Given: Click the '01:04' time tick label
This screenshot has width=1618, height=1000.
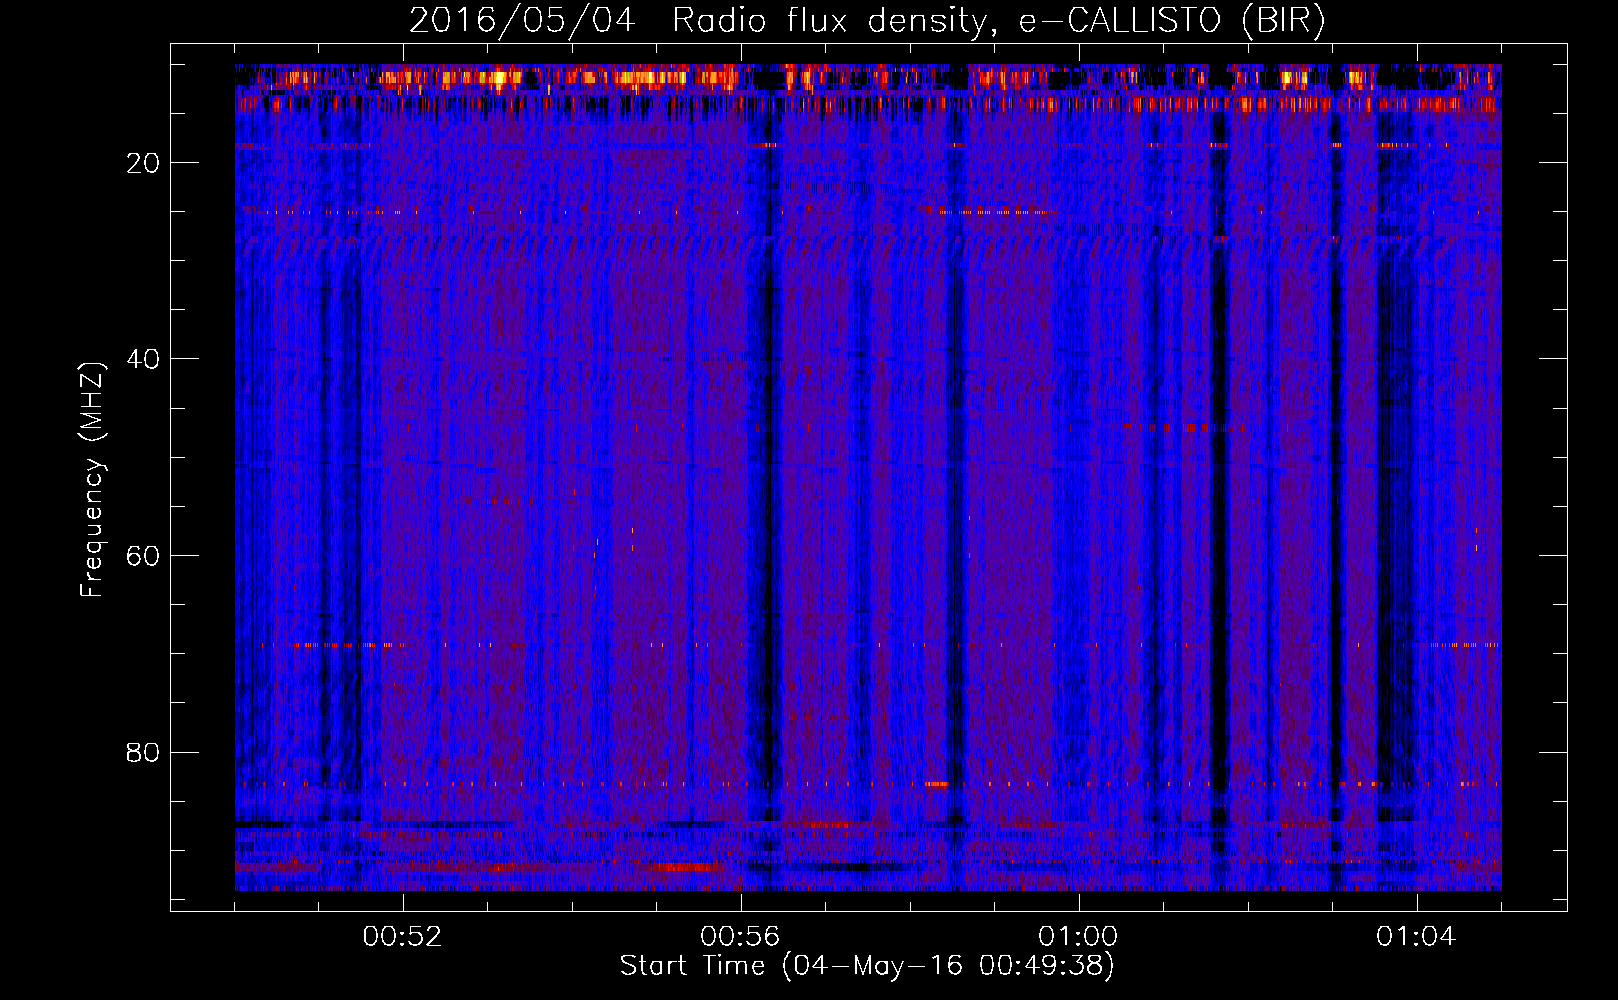Looking at the screenshot, I should pos(1416,937).
